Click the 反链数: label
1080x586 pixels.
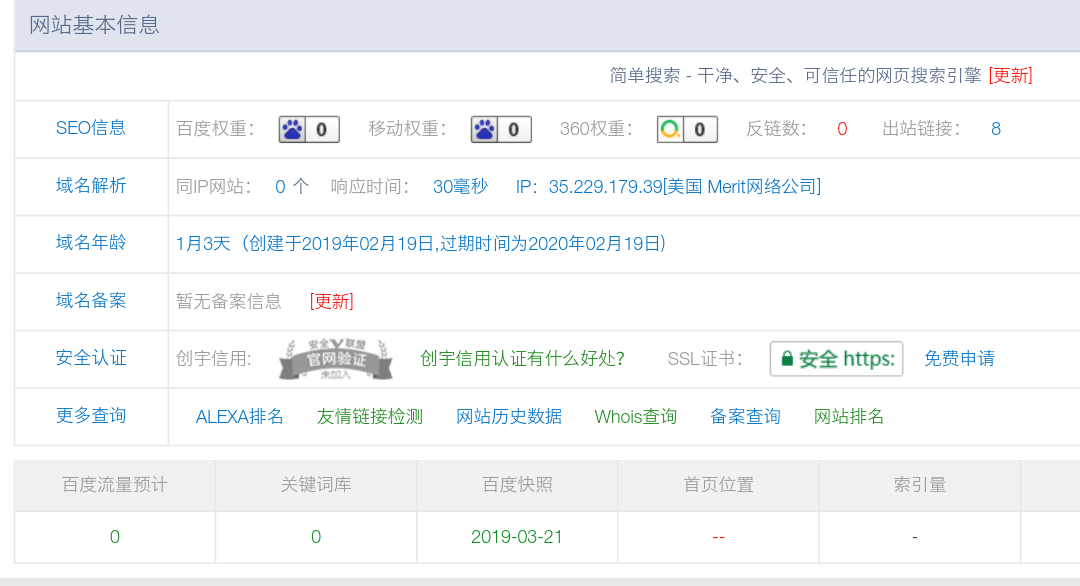coord(776,129)
